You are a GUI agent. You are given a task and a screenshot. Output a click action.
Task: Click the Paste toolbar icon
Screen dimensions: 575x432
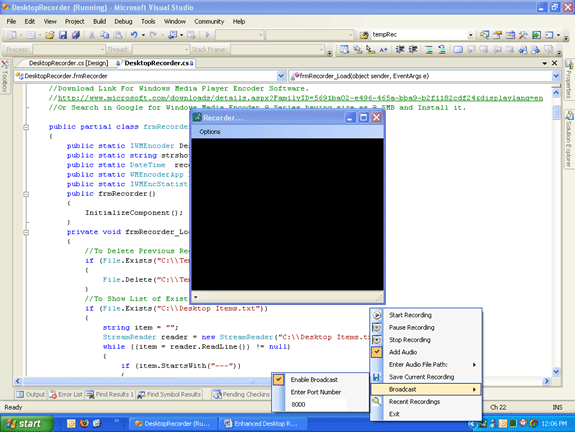tap(118, 35)
